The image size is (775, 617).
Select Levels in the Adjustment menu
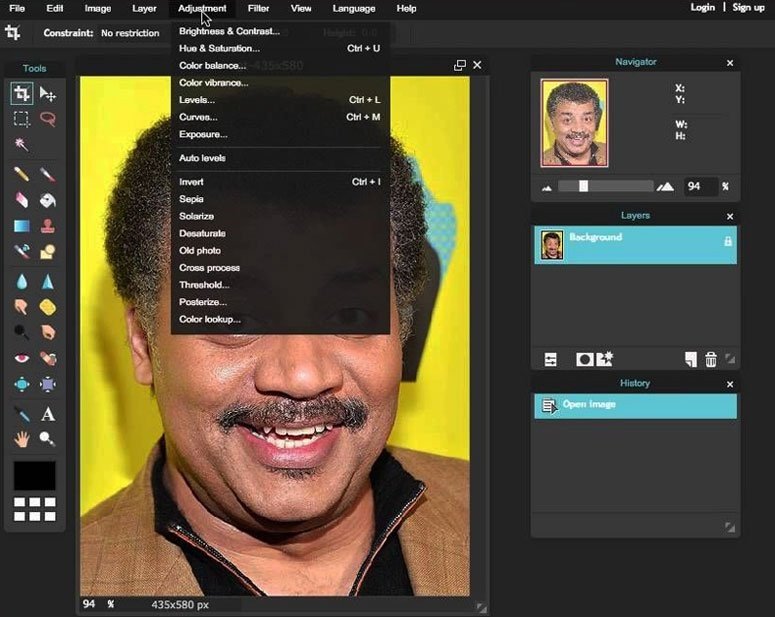point(280,100)
